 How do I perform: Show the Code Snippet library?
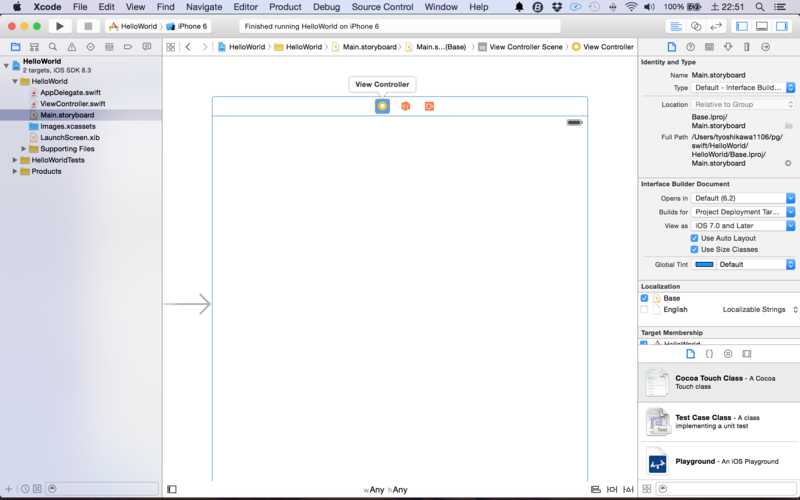709,354
